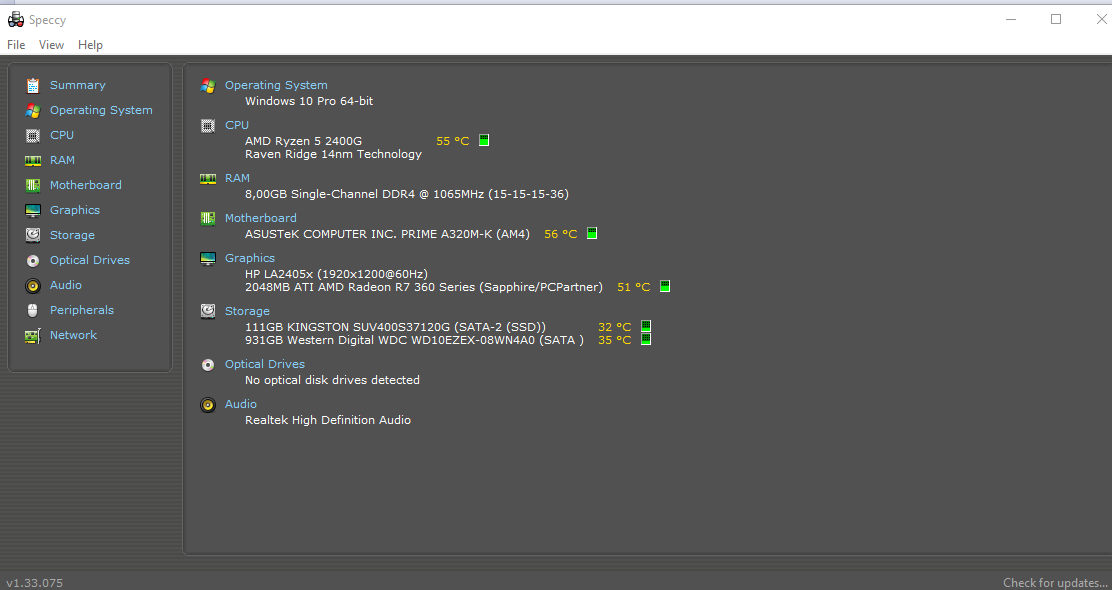Open the File menu
The image size is (1112, 590).
tap(16, 45)
